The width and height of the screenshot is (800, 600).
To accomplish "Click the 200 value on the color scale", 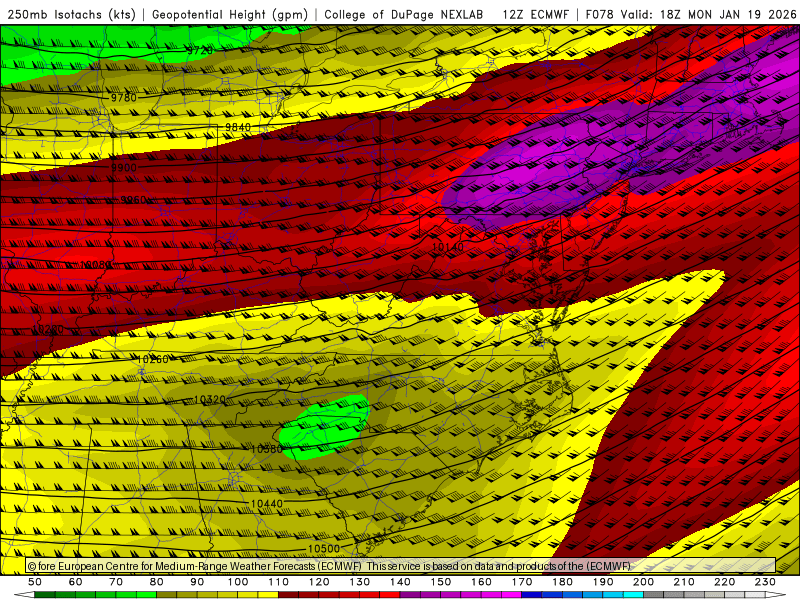I will 643,582.
